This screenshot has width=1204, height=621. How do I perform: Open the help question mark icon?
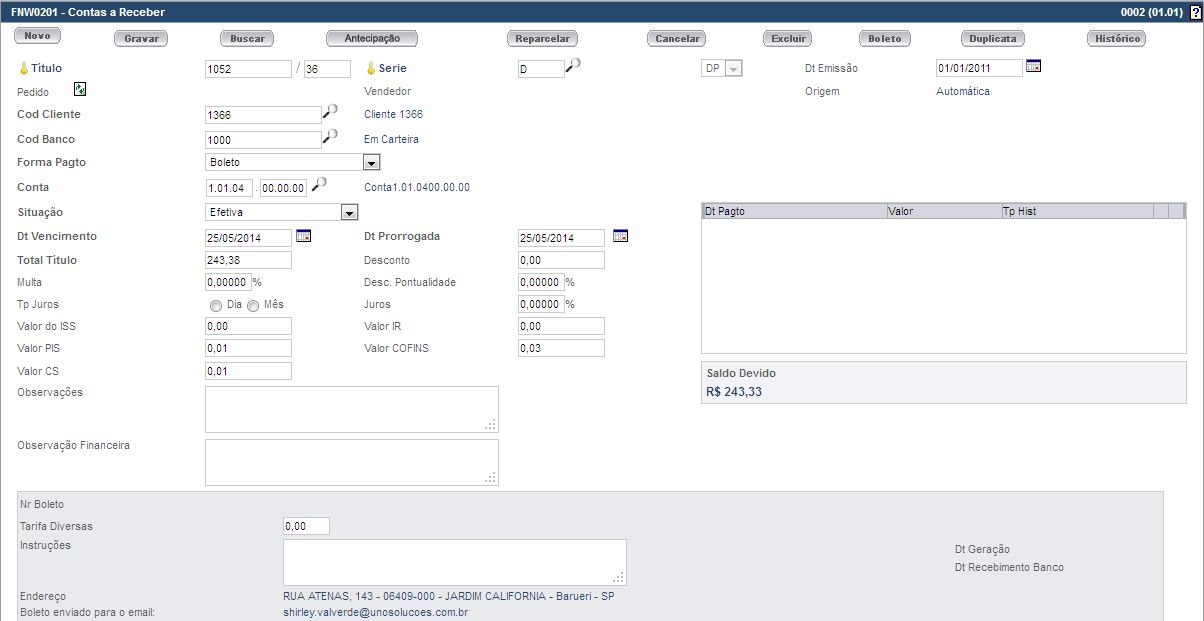1196,12
